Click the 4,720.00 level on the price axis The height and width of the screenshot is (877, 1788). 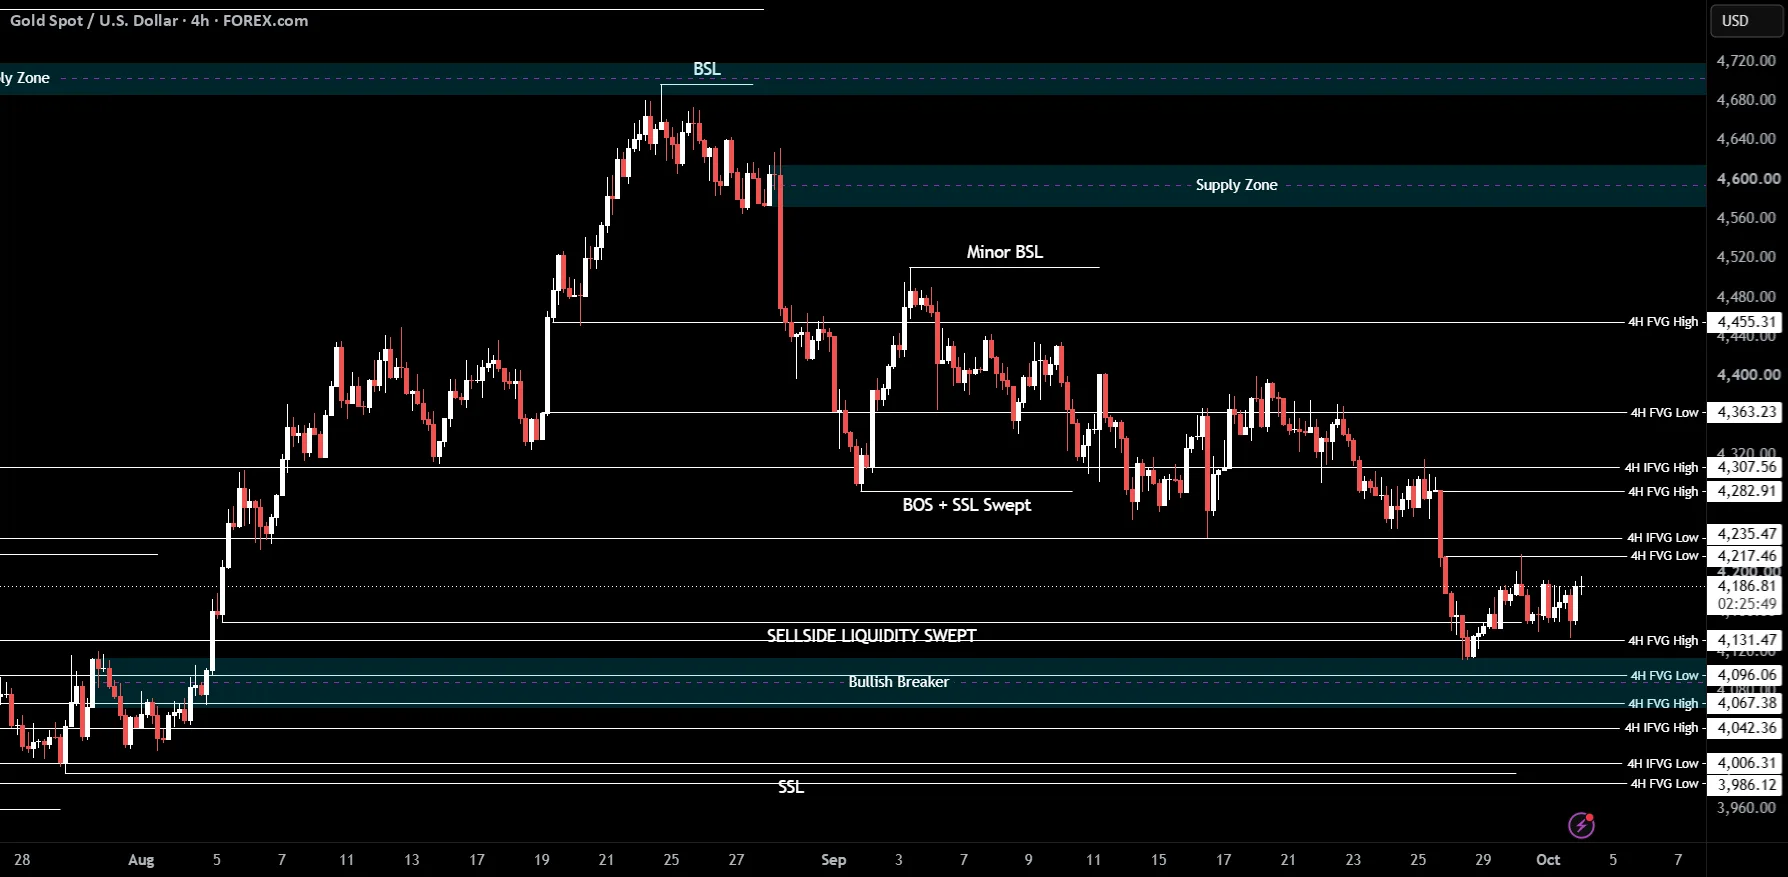pyautogui.click(x=1746, y=61)
